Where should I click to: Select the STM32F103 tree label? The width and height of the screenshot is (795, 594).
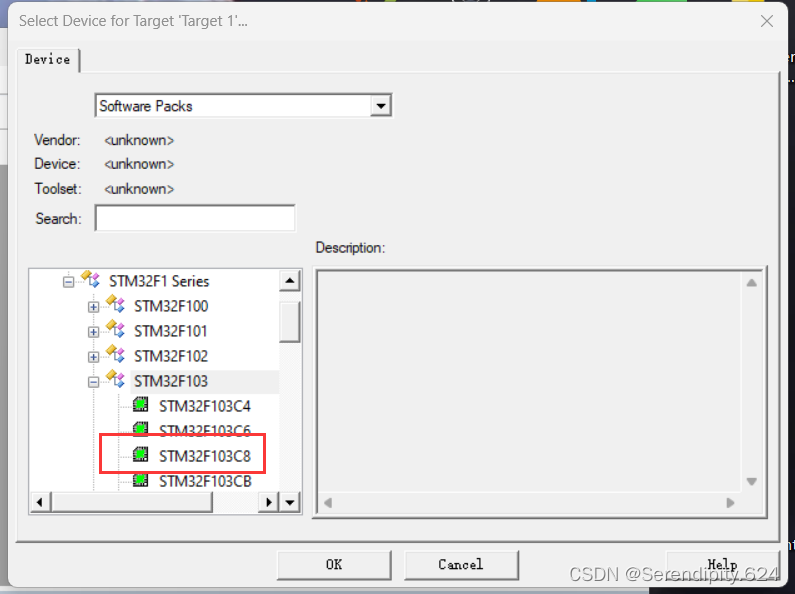tap(171, 381)
